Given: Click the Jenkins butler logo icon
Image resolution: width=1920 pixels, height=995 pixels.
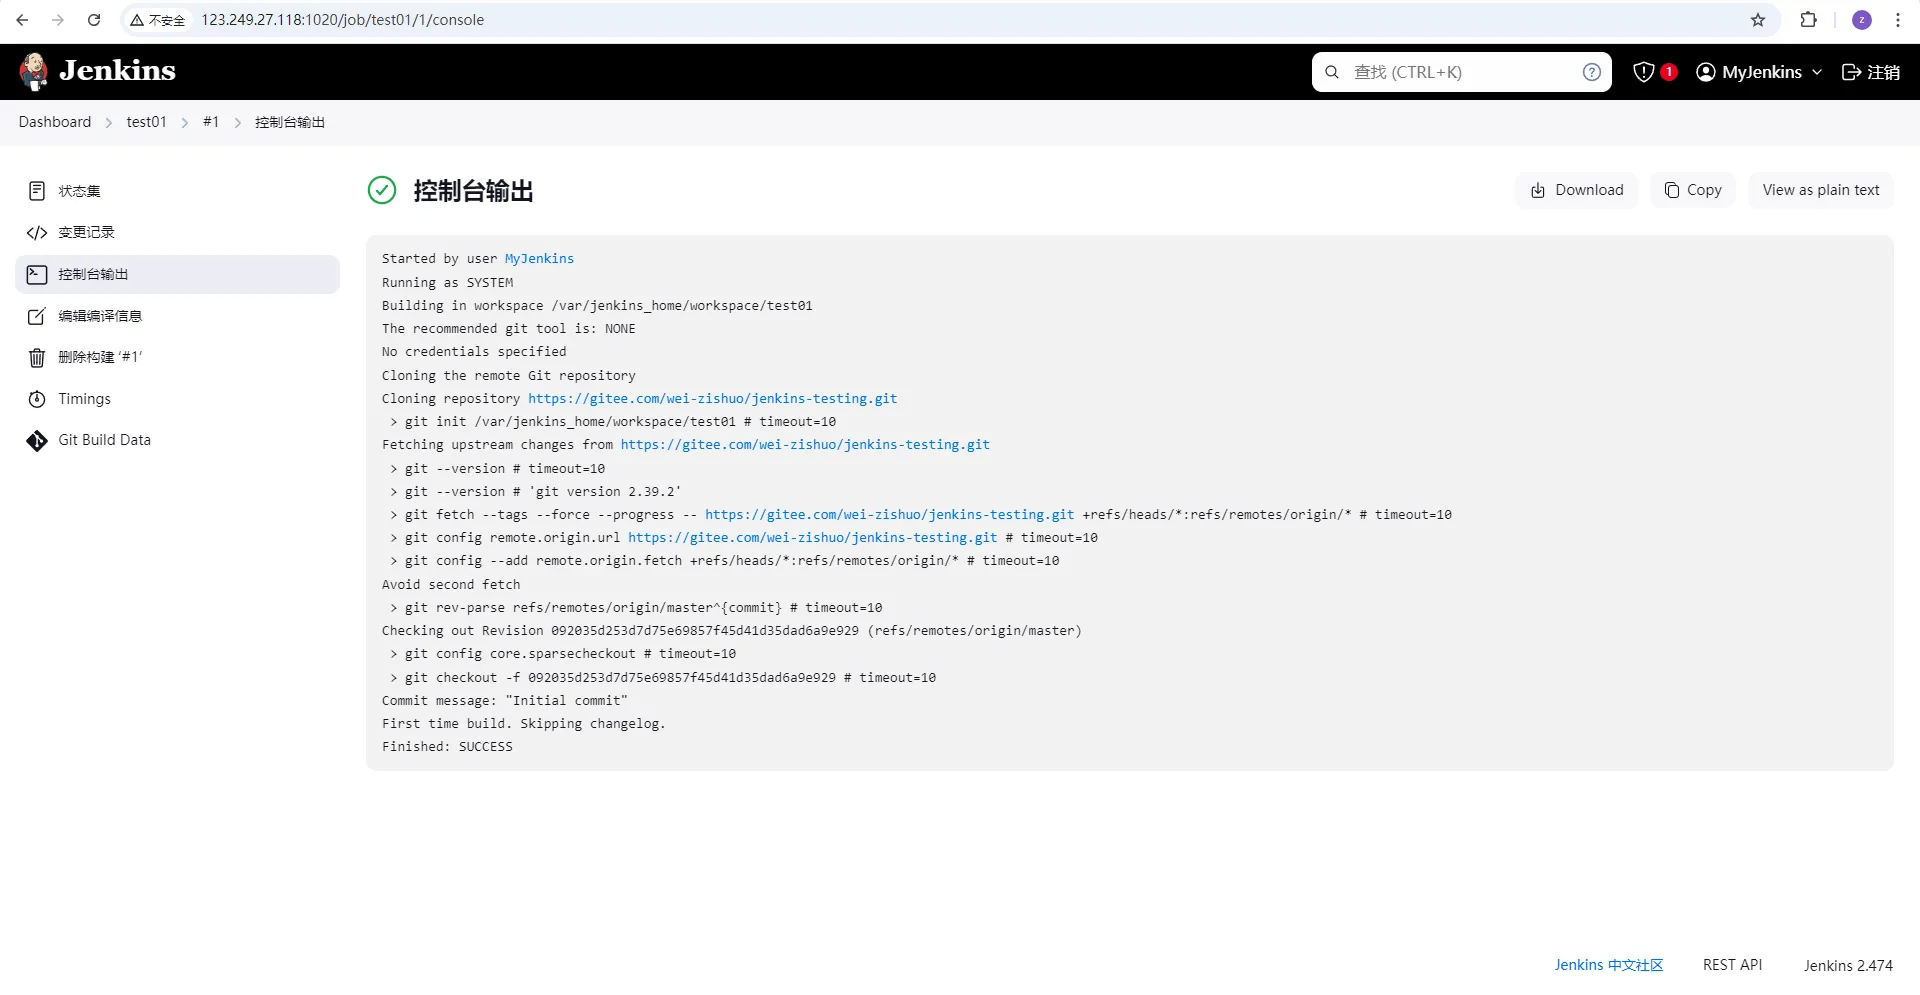Looking at the screenshot, I should pyautogui.click(x=34, y=72).
